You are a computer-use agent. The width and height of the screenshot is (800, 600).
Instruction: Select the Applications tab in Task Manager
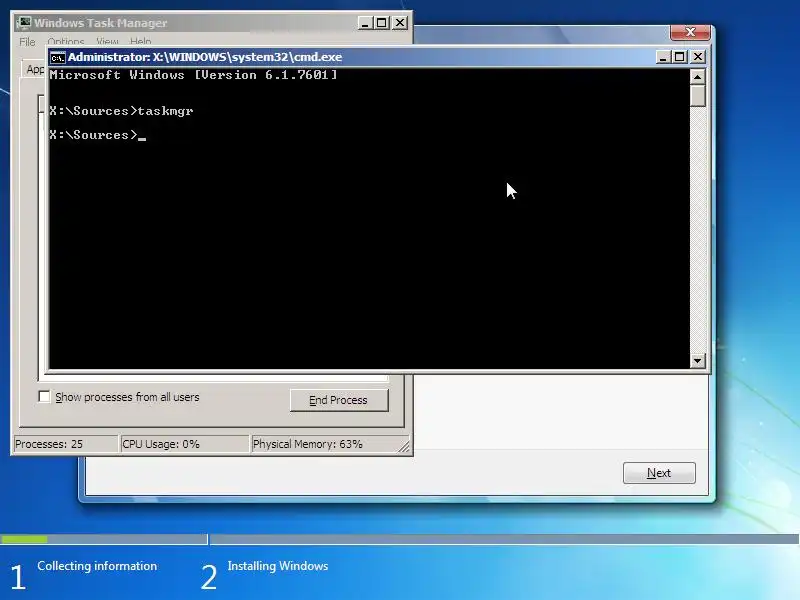pos(35,69)
